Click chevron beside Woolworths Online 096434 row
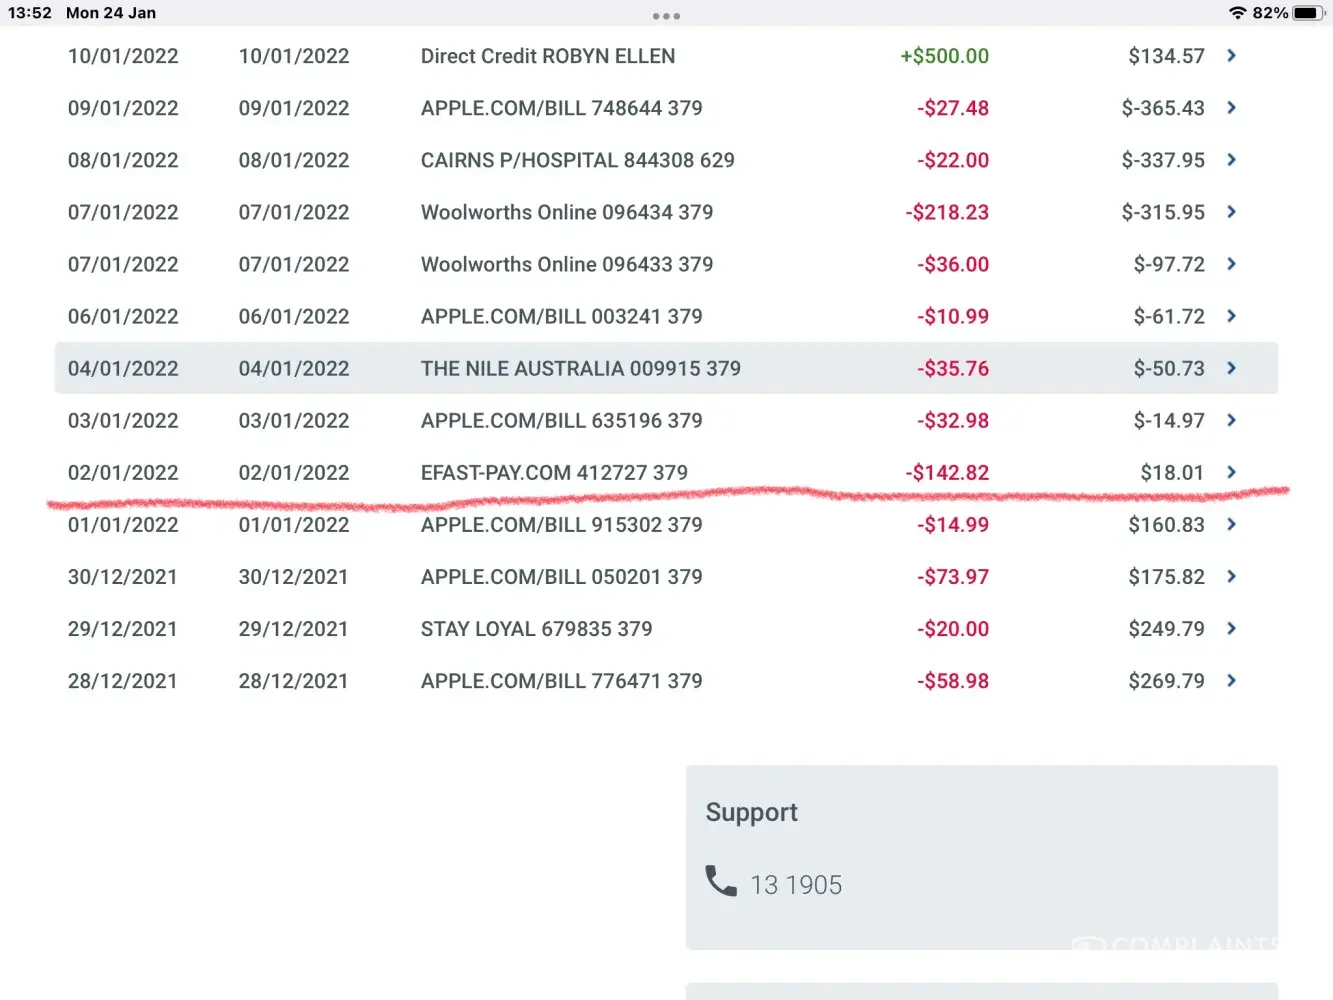Screen dimensions: 1333x1000 tap(1231, 212)
